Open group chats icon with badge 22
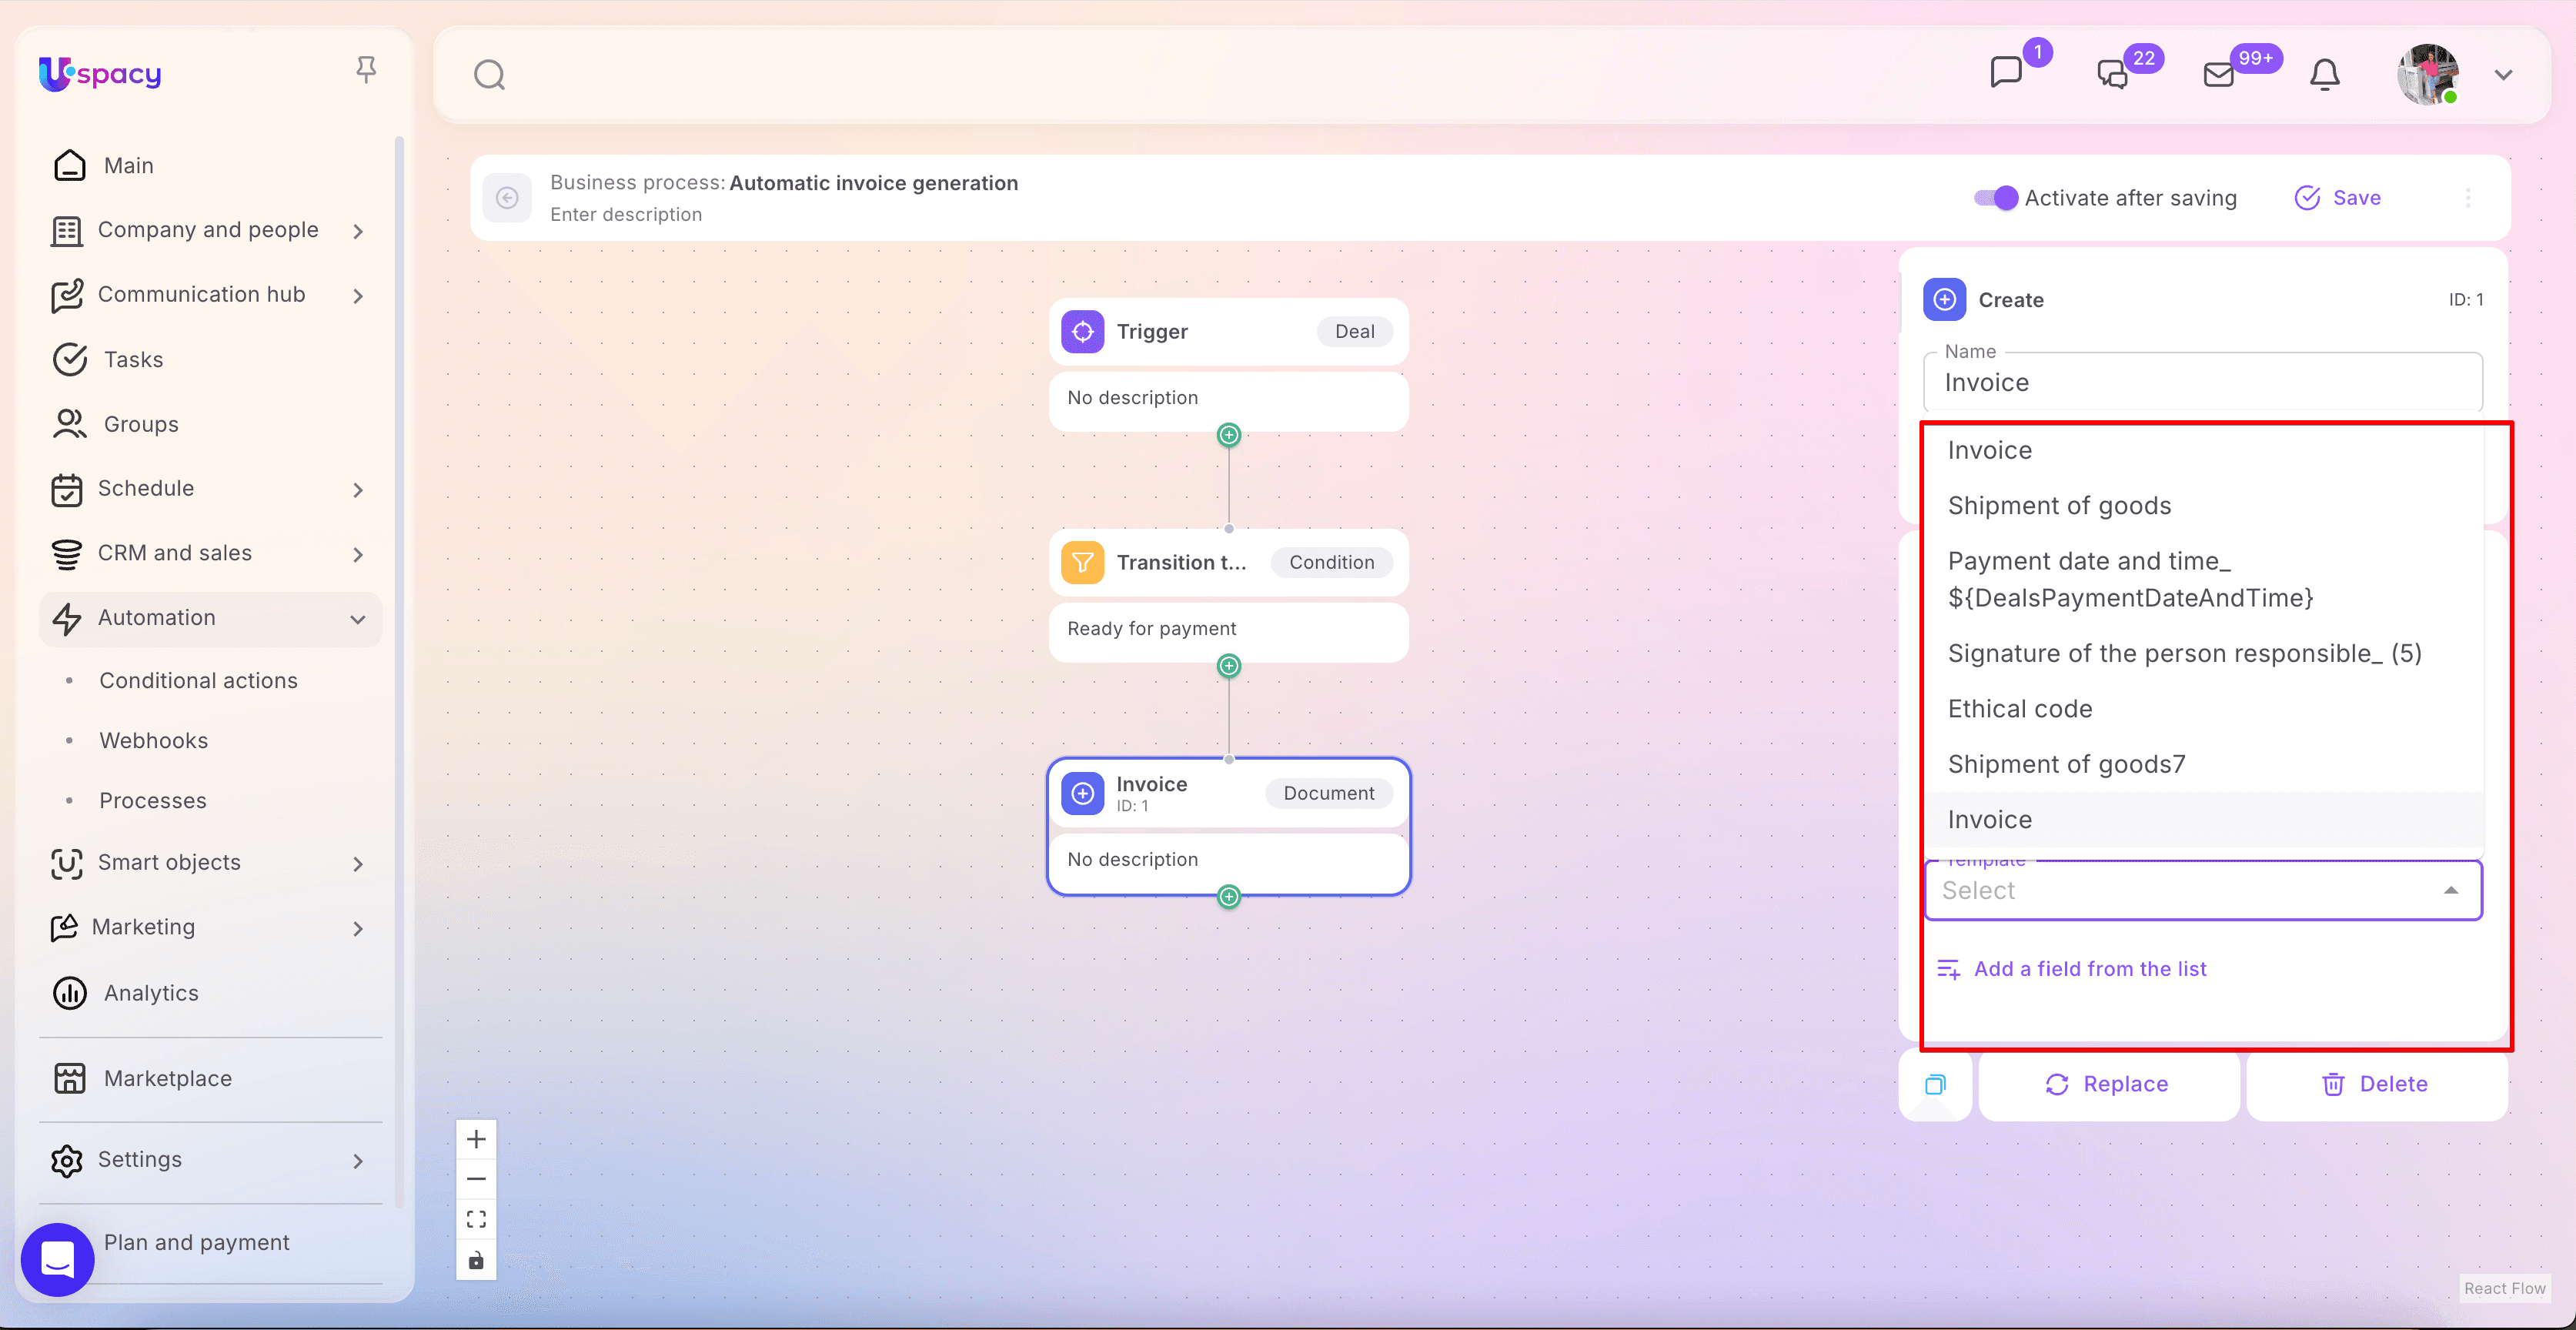This screenshot has width=2576, height=1330. click(2113, 75)
